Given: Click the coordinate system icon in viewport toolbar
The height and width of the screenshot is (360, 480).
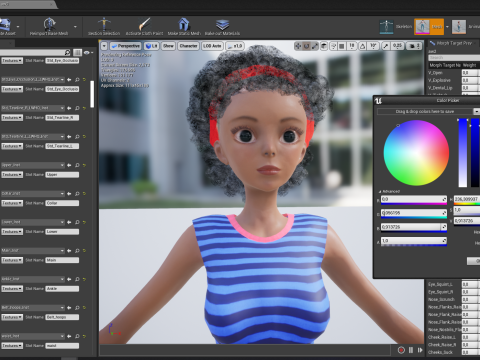Looking at the screenshot, I should click(324, 46).
